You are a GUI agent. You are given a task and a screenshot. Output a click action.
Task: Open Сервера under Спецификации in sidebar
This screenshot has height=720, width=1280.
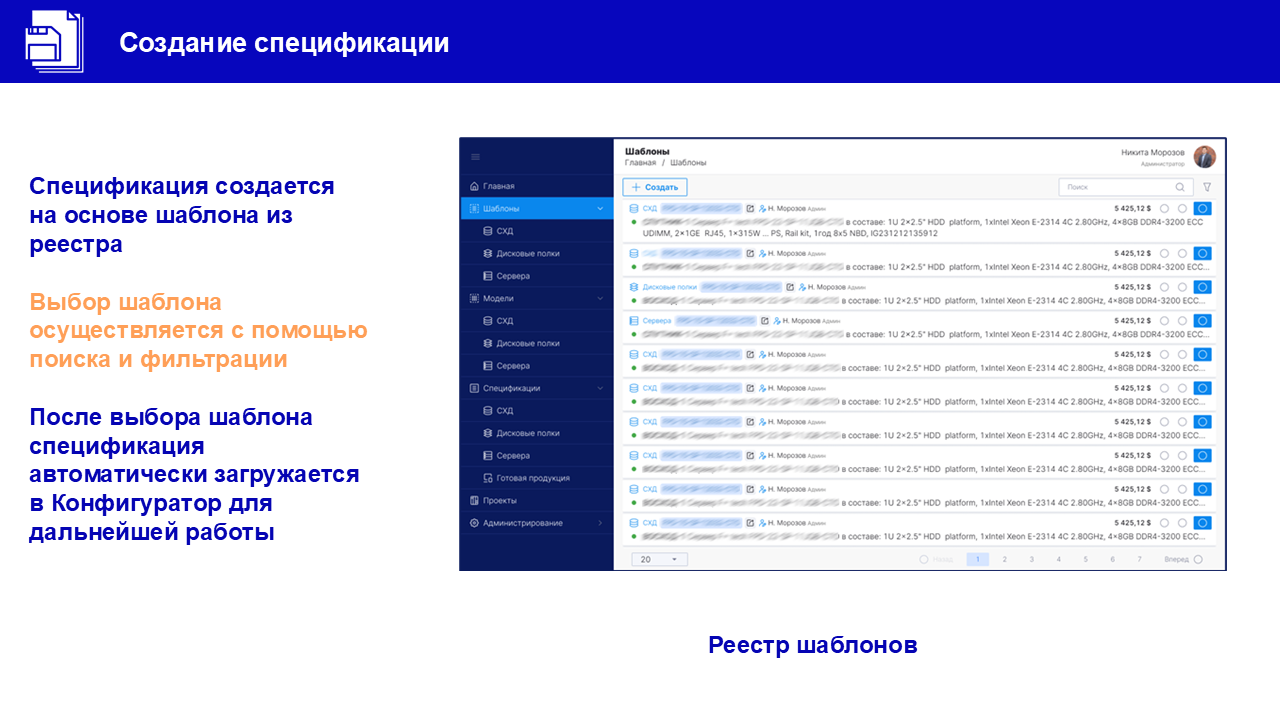537,456
